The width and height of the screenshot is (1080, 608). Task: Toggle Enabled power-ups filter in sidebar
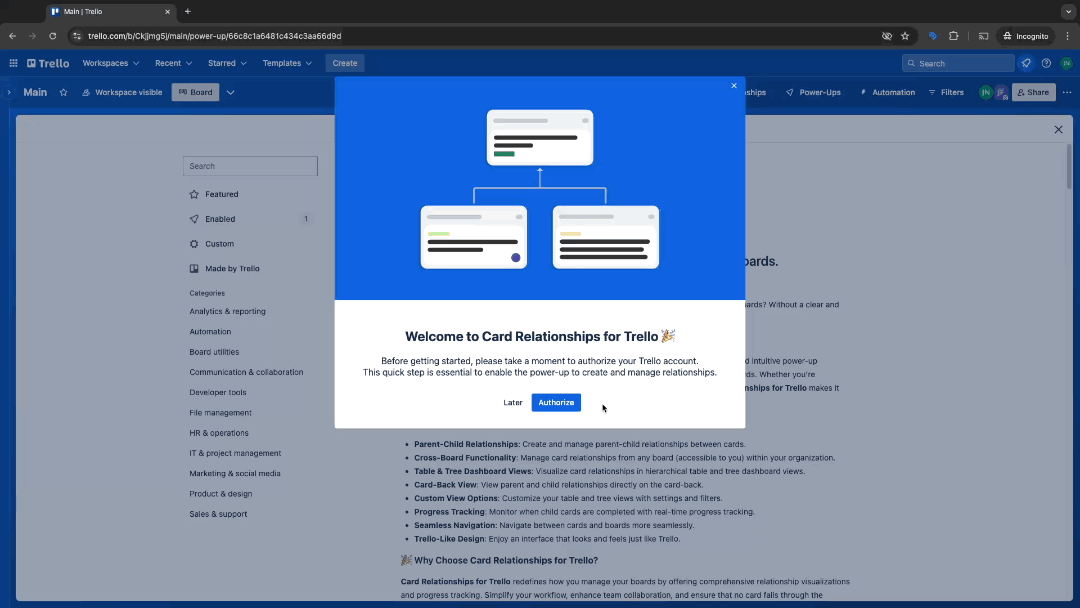tap(218, 218)
